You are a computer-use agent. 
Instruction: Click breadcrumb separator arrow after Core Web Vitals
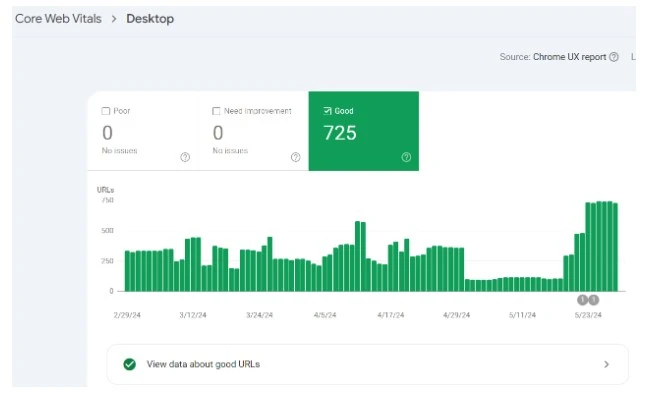click(114, 19)
